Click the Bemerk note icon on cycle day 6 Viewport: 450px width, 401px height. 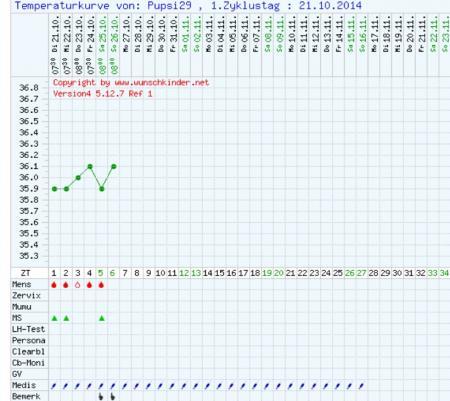coord(113,396)
